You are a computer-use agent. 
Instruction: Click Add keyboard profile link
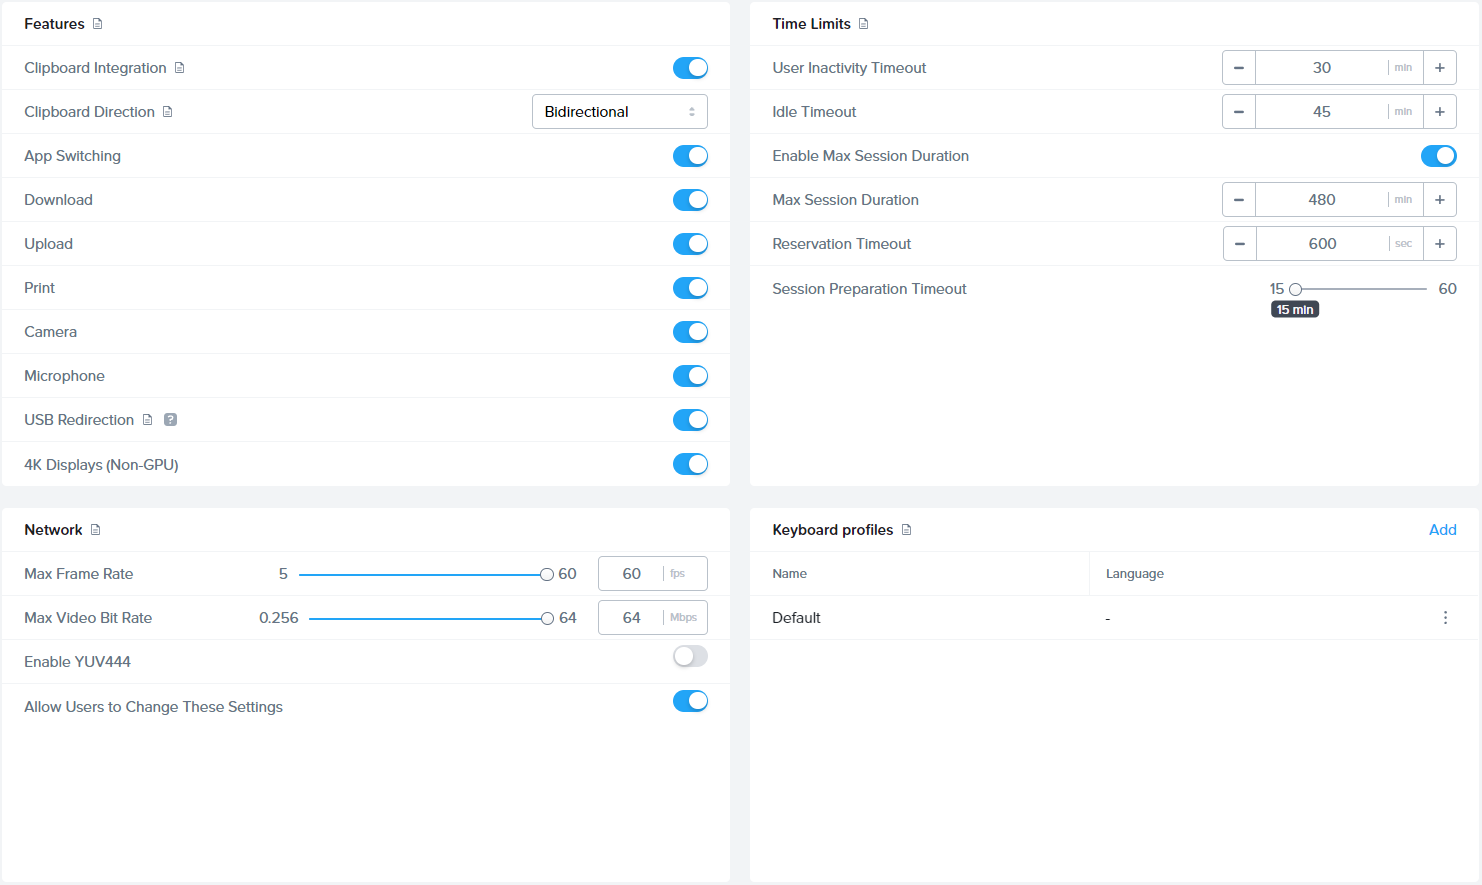1442,530
